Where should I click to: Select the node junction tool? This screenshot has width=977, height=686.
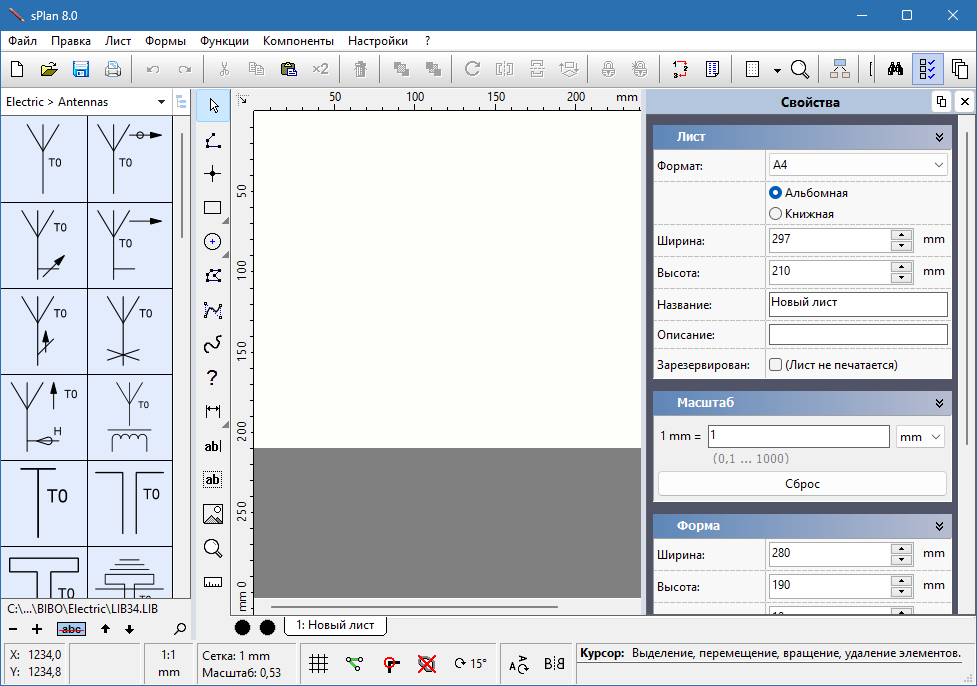[212, 174]
